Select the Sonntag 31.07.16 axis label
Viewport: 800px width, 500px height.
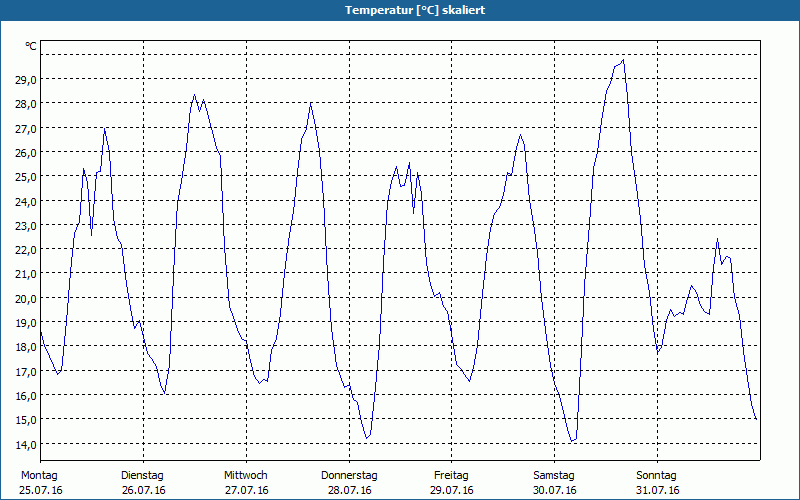point(657,483)
